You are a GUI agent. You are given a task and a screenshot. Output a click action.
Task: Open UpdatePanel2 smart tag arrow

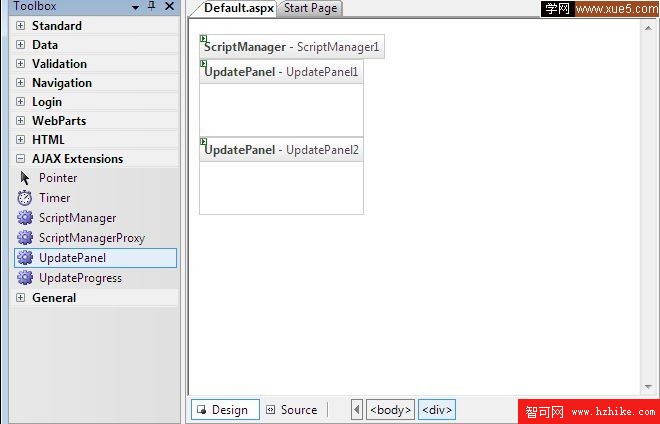click(203, 141)
